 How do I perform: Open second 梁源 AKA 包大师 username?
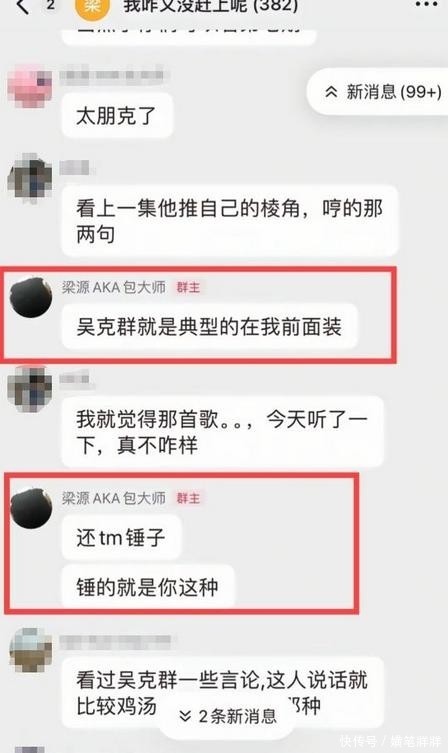pos(113,498)
